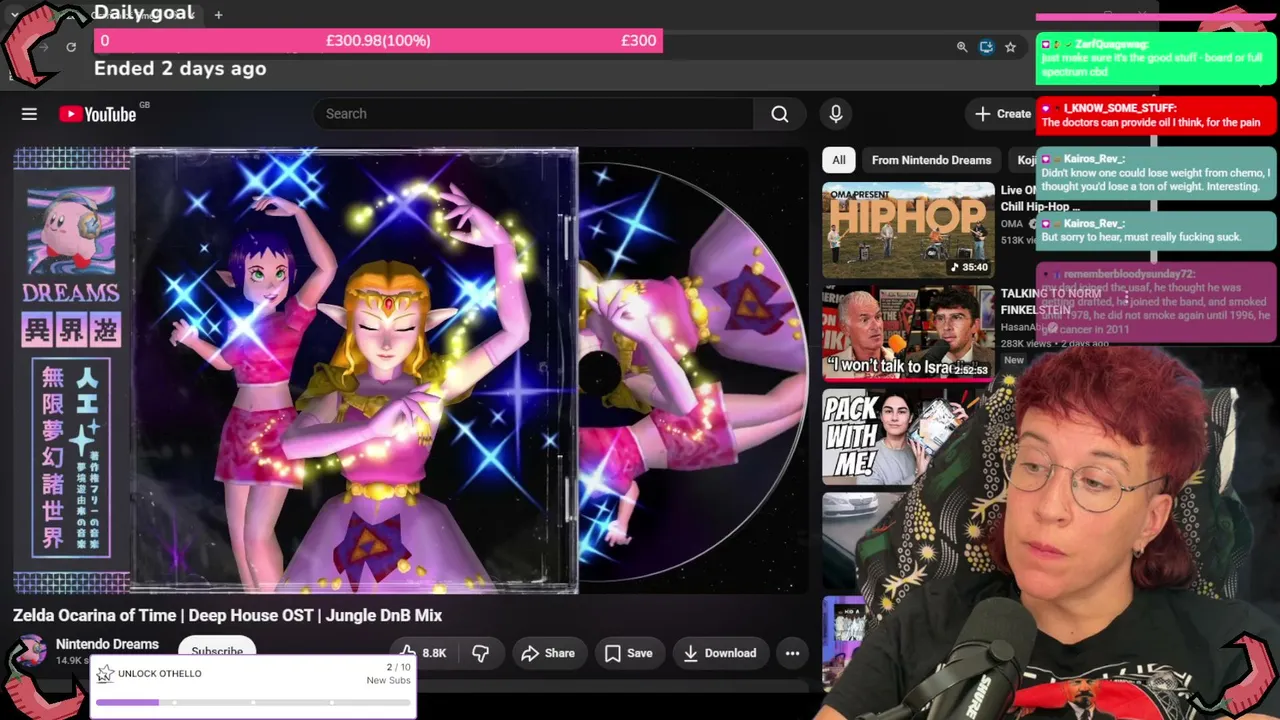Screen dimensions: 1280x720
Task: Share the Zelda Ocarina of Time video
Action: pos(548,653)
